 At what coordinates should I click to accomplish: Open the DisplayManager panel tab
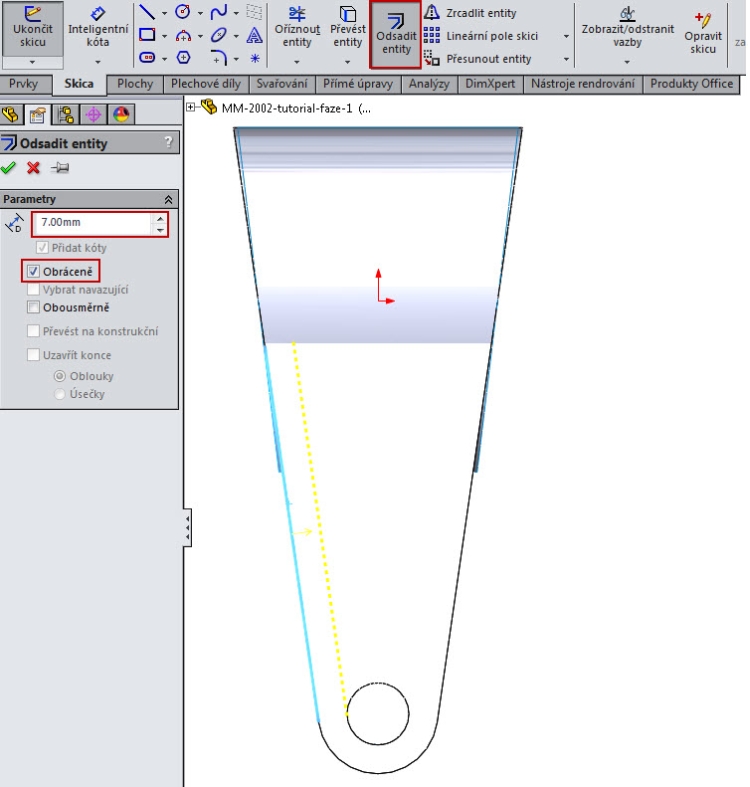tap(121, 115)
